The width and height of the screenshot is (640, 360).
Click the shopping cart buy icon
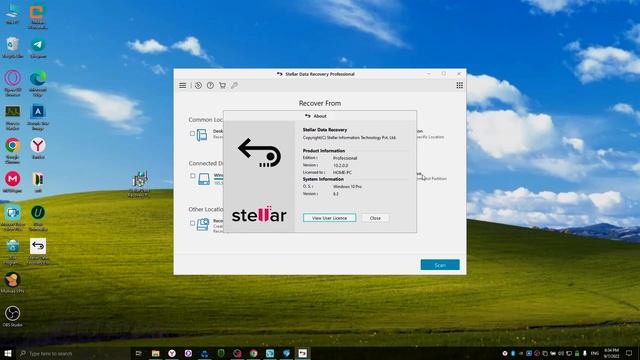(222, 85)
